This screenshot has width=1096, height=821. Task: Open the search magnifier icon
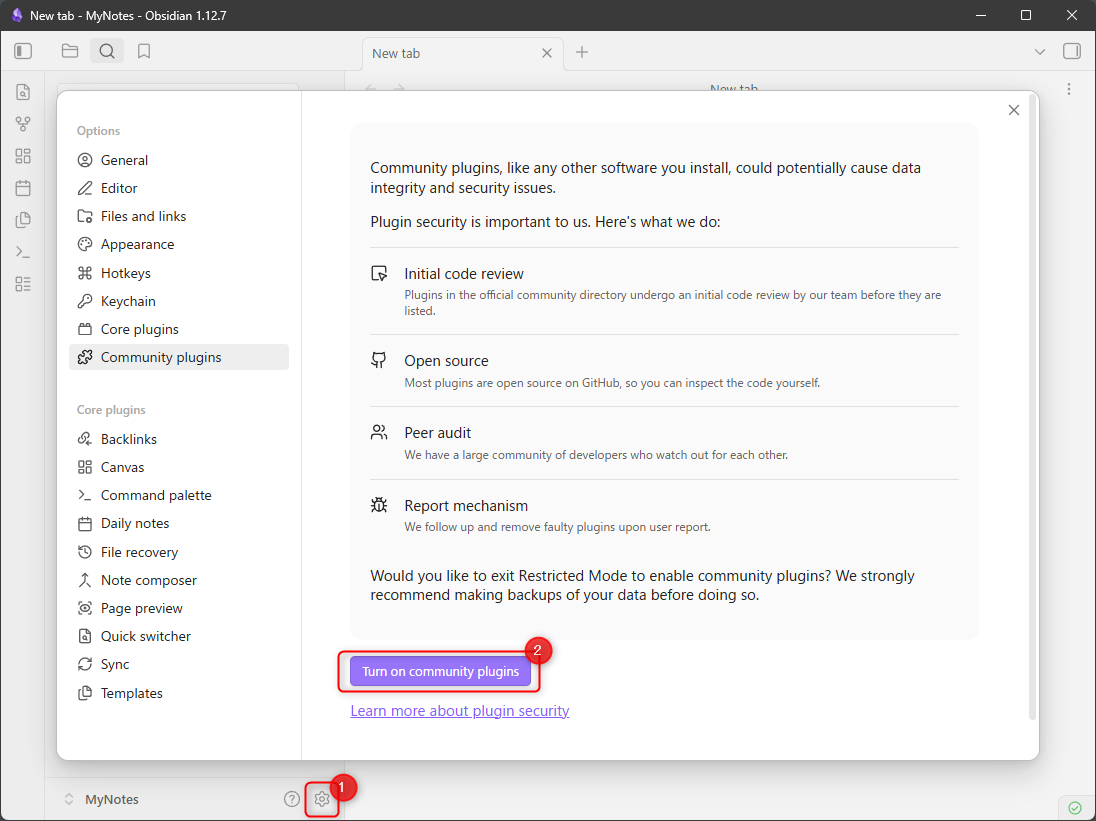pos(107,51)
